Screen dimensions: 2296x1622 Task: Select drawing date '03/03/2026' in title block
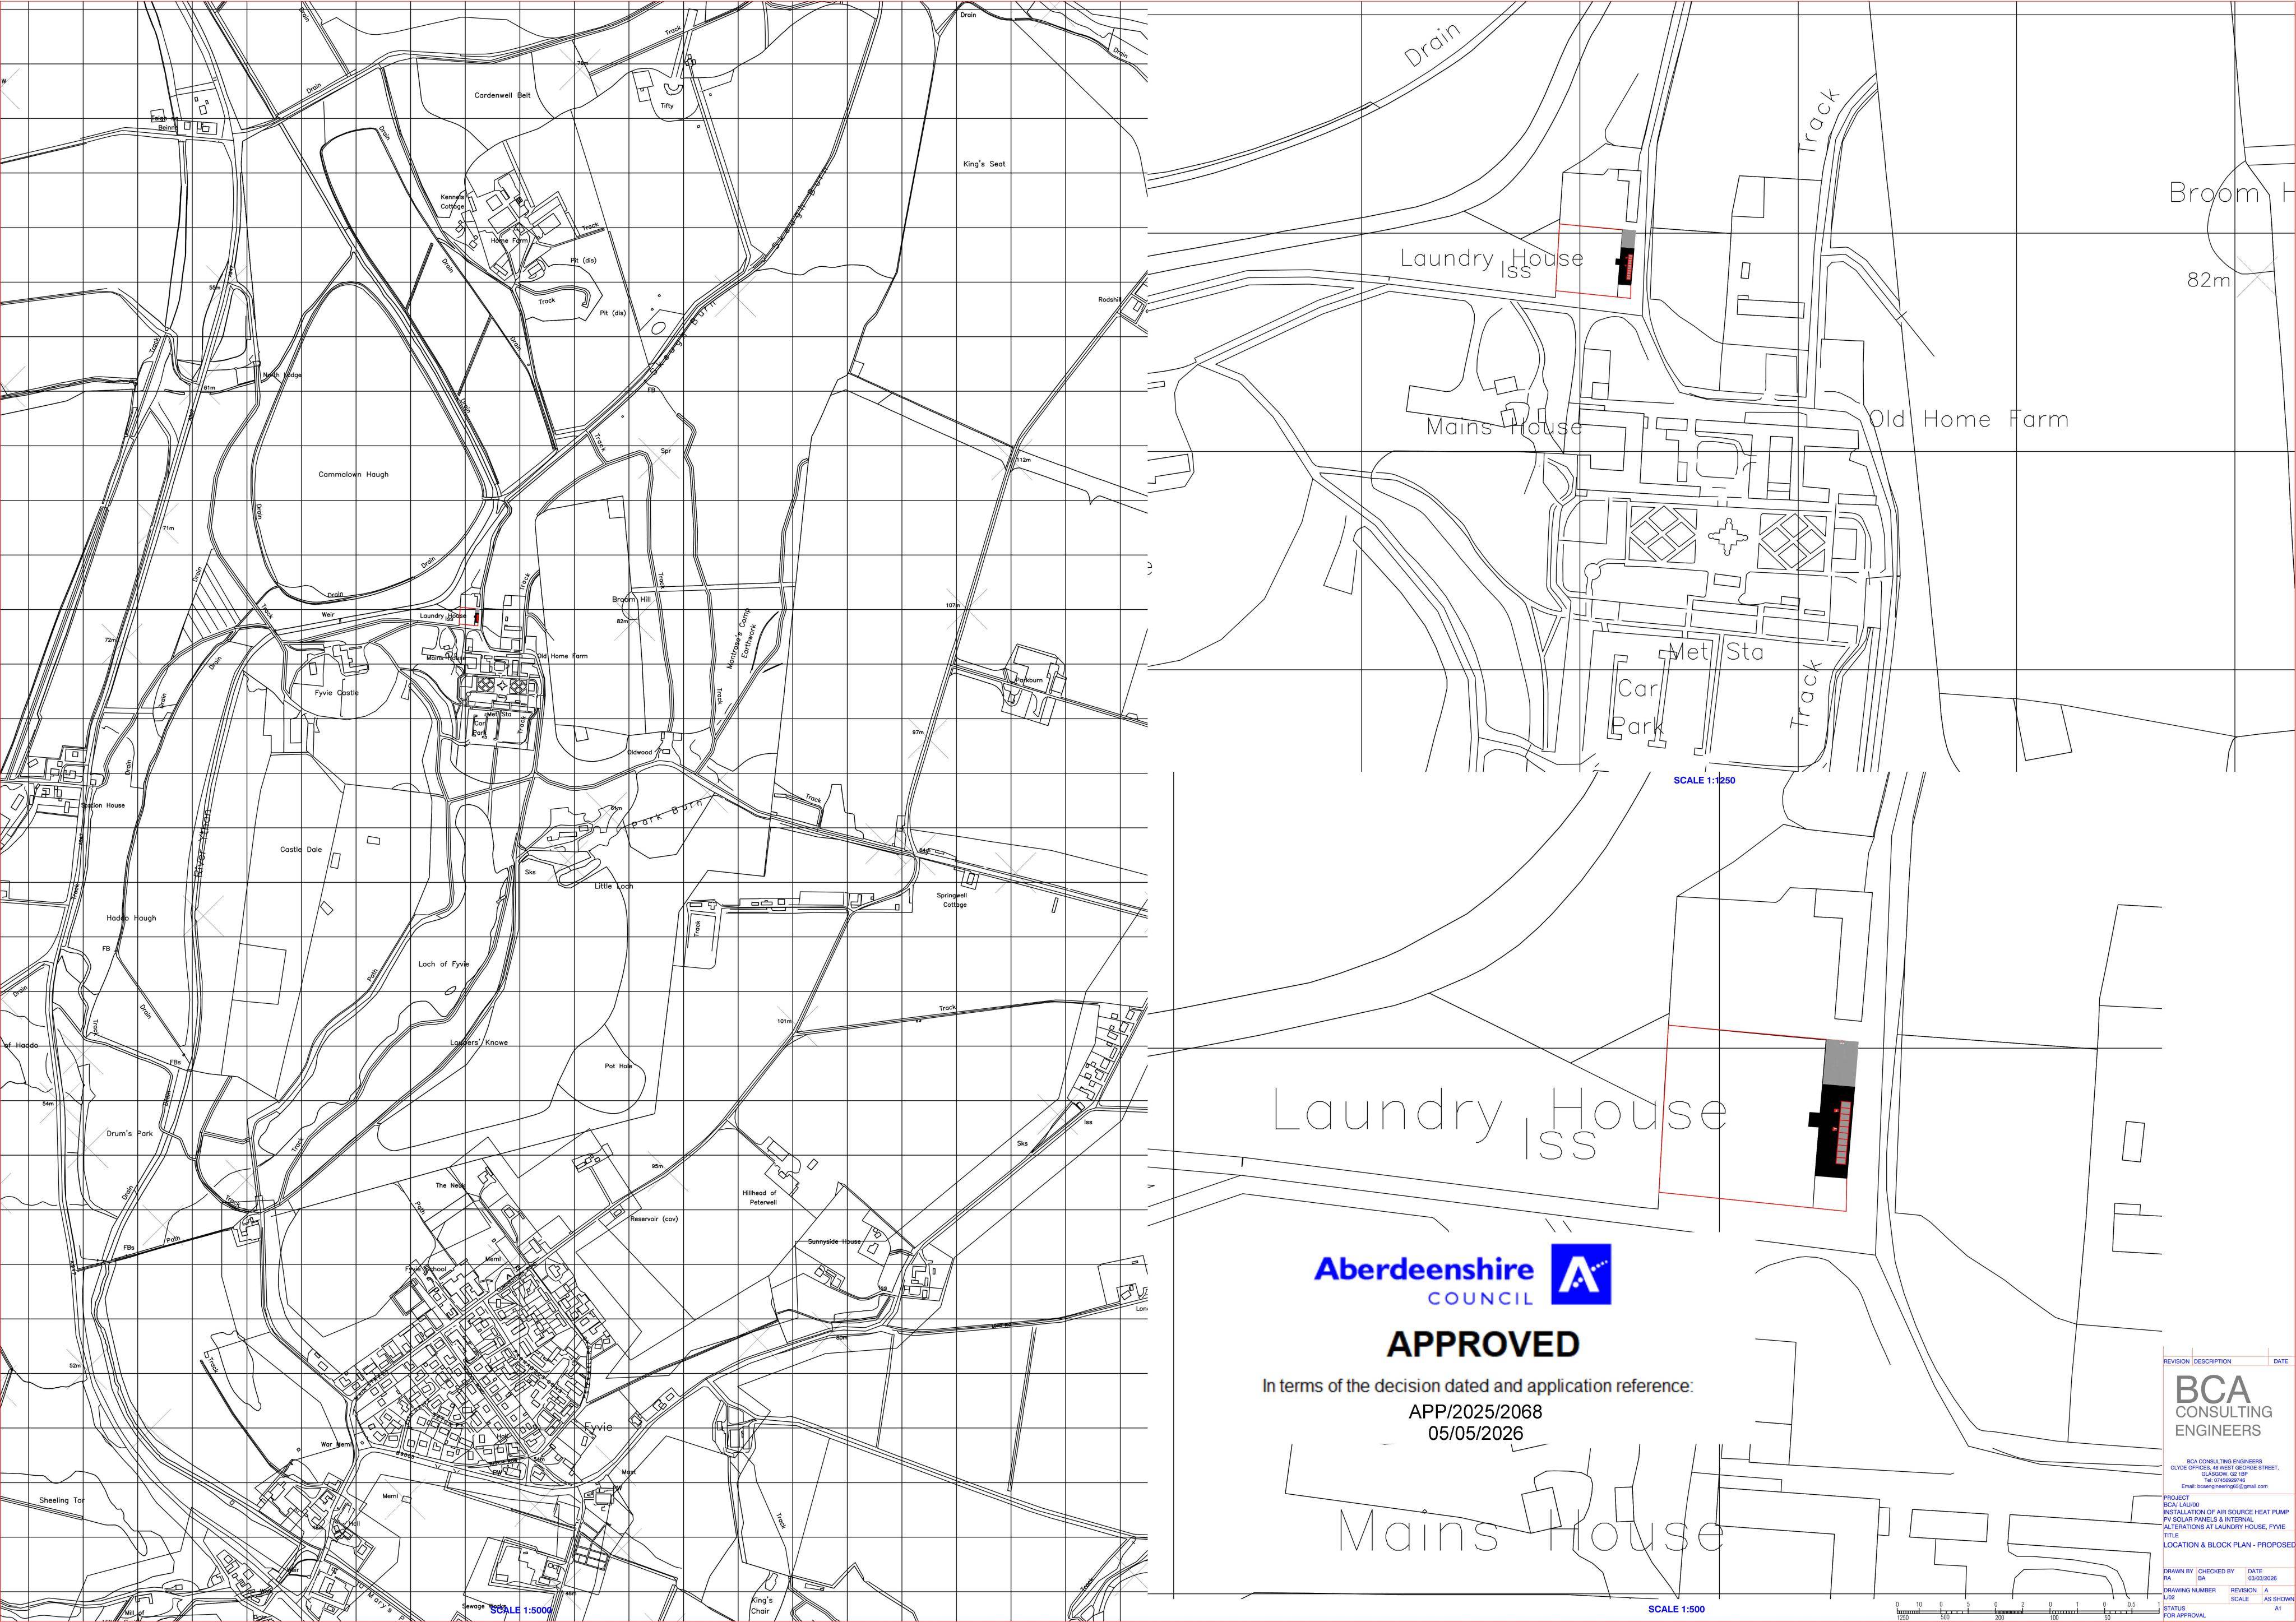pos(2262,1578)
